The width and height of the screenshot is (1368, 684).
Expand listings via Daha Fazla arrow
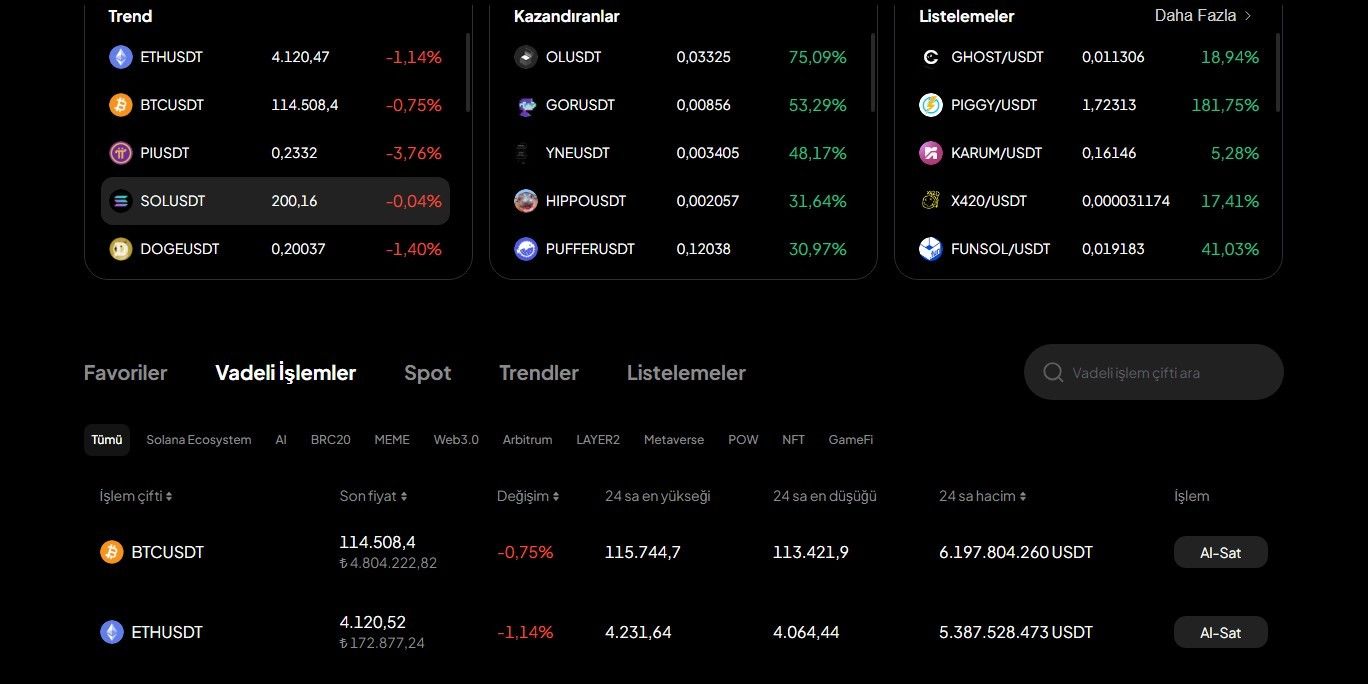click(x=1248, y=16)
